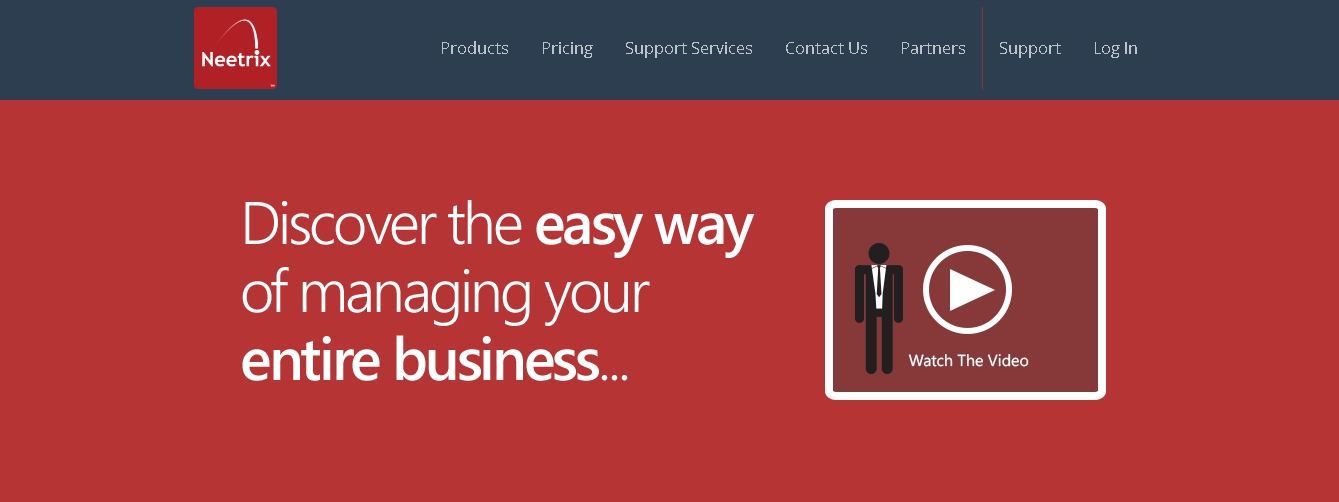Select Contact Us in the navigation bar
Image resolution: width=1339 pixels, height=502 pixels.
(x=826, y=48)
